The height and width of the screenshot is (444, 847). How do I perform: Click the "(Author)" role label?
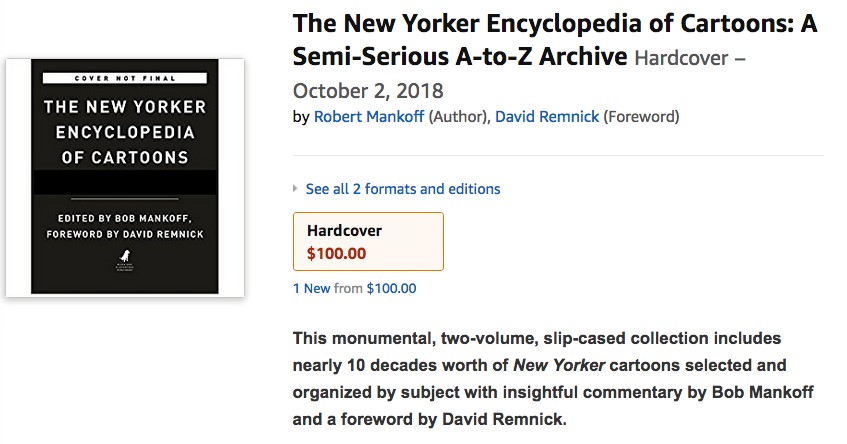459,117
